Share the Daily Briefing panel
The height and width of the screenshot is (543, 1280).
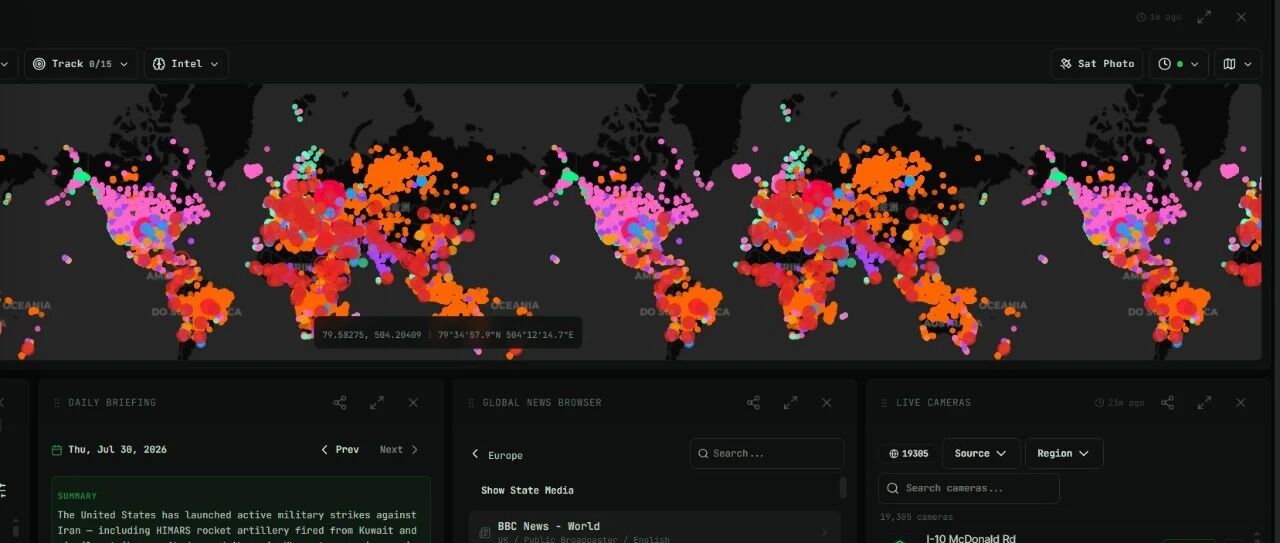point(340,402)
